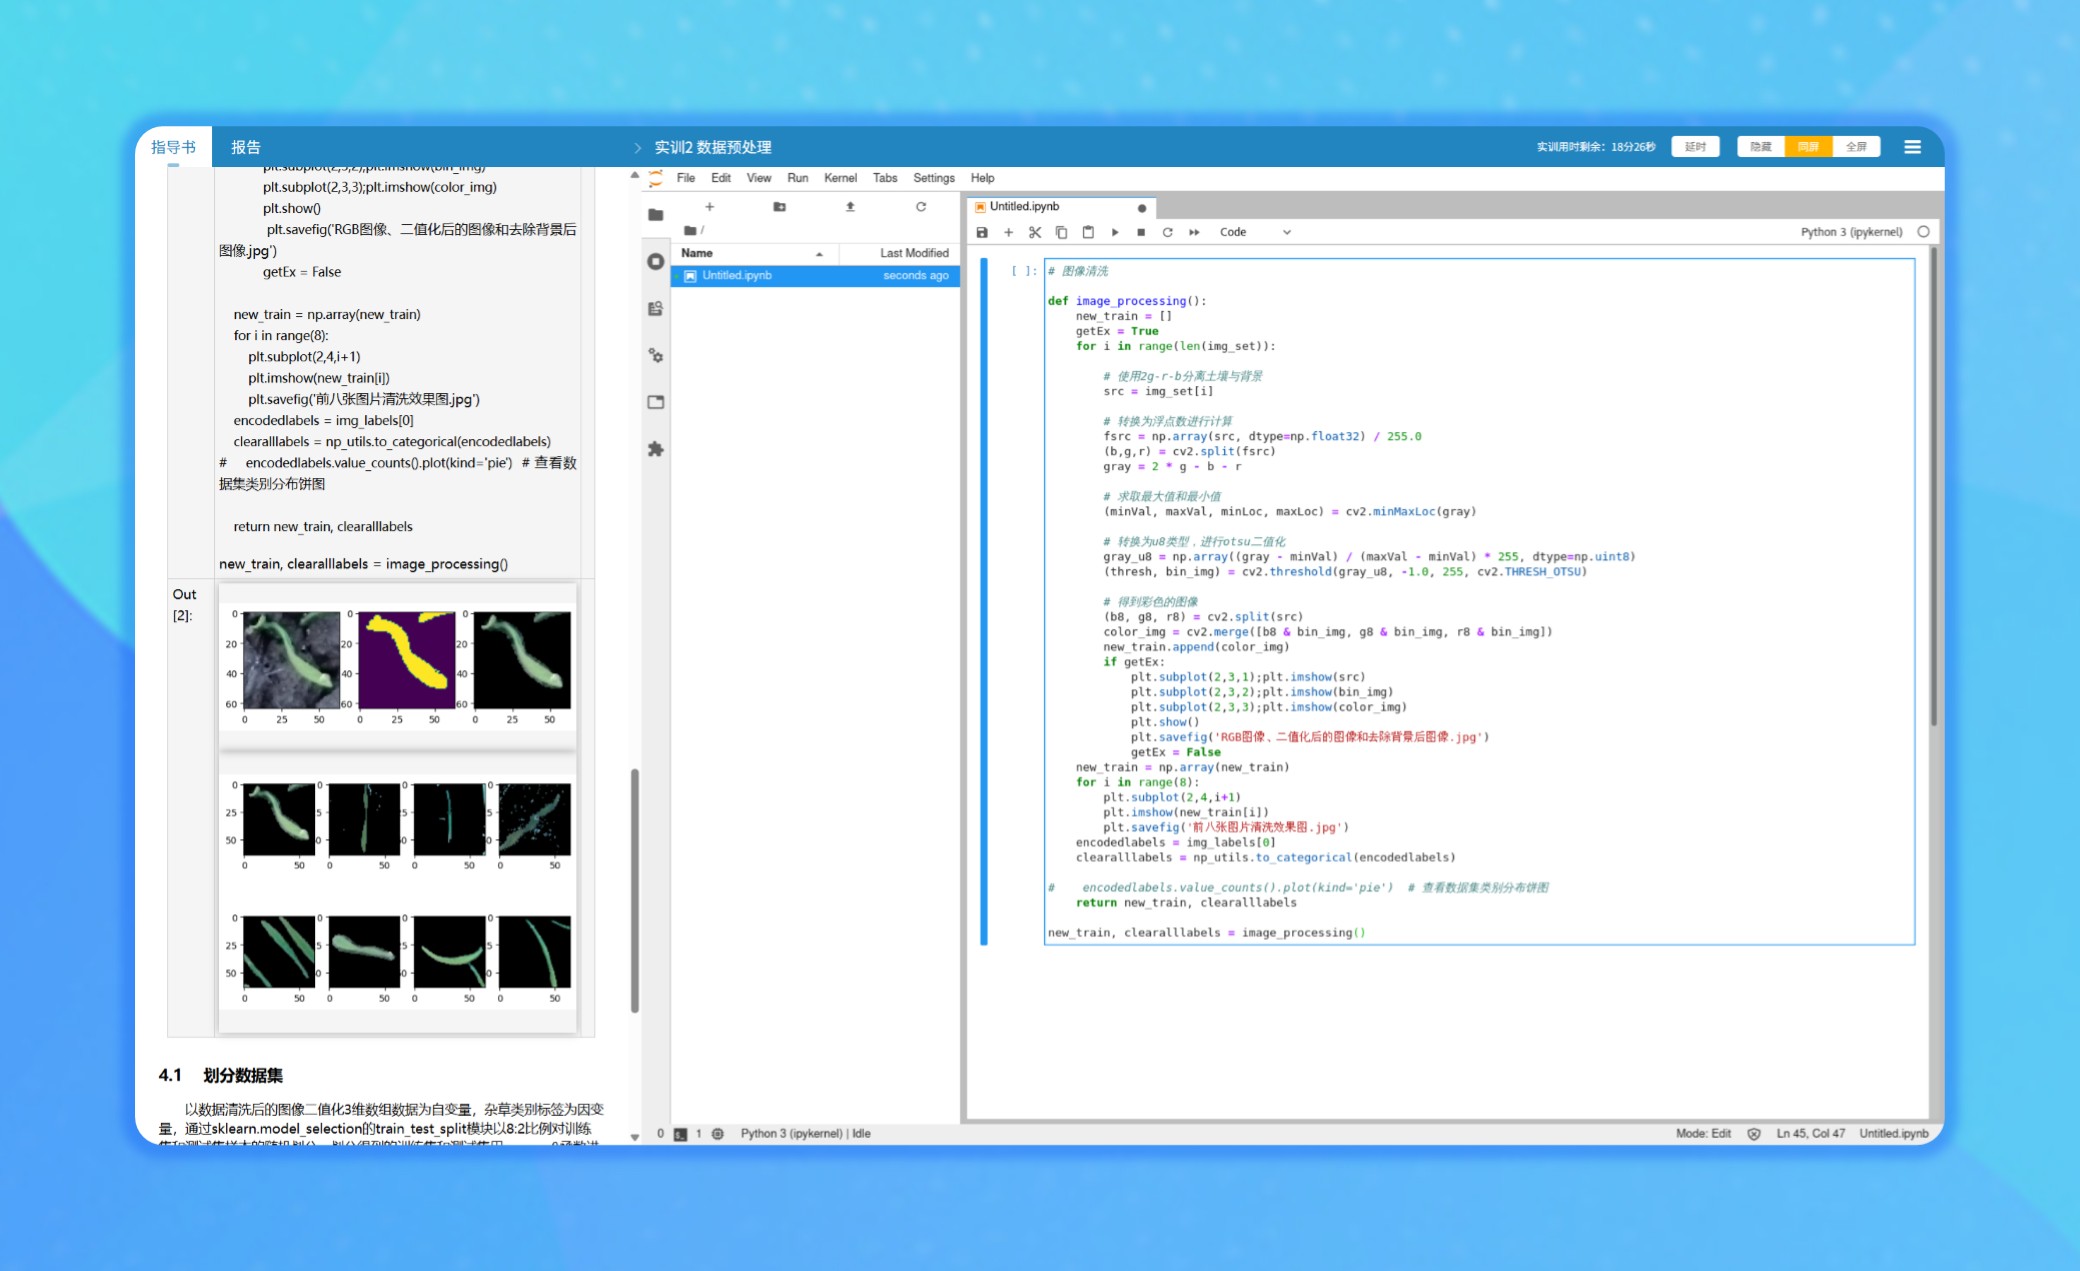Click the kernel count icon in status bar

pyautogui.click(x=717, y=1134)
